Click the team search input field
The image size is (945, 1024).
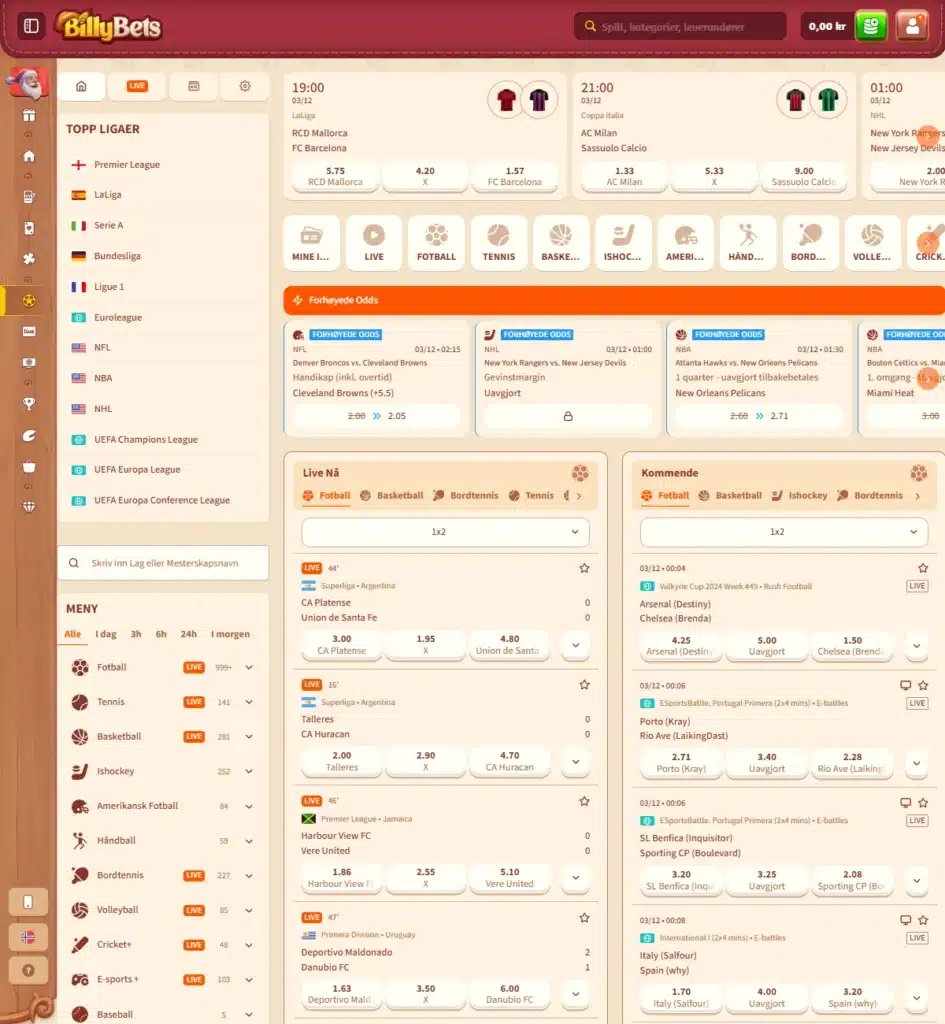163,563
